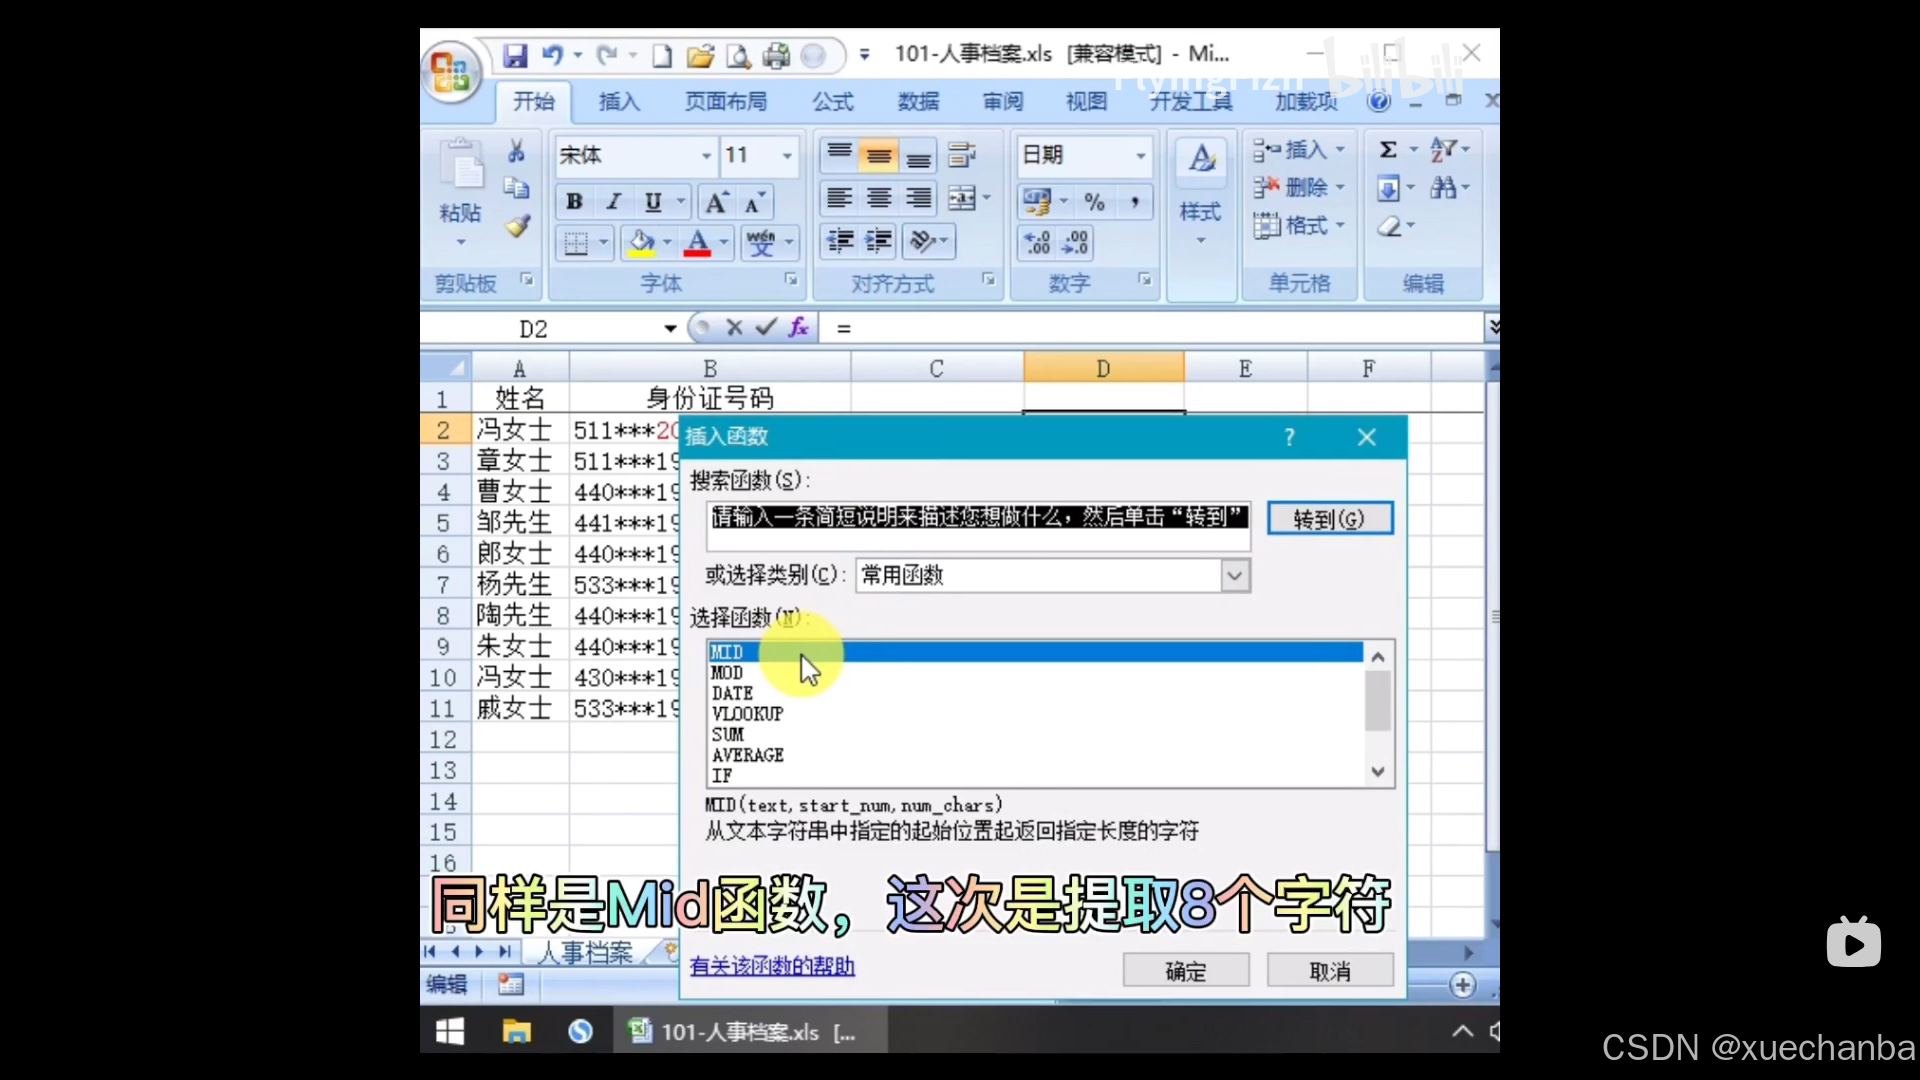Click the cancel X icon in formula bar
The image size is (1920, 1080).
(734, 328)
